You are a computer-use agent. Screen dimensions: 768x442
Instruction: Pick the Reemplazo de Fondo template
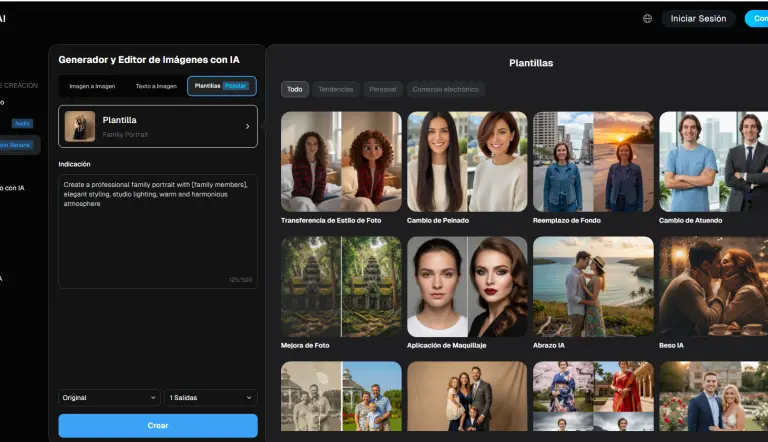[593, 161]
